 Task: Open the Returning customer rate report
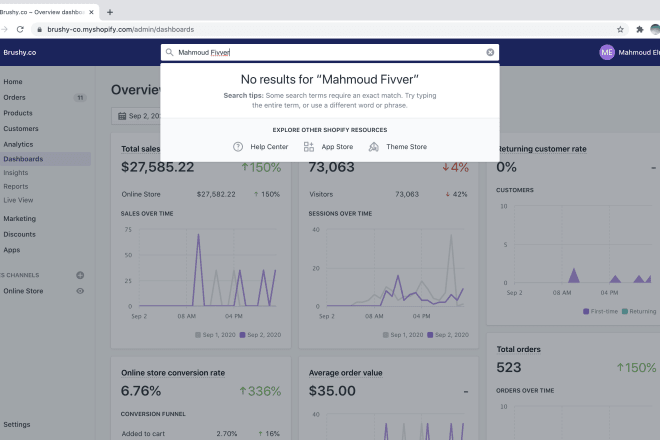tap(542, 149)
